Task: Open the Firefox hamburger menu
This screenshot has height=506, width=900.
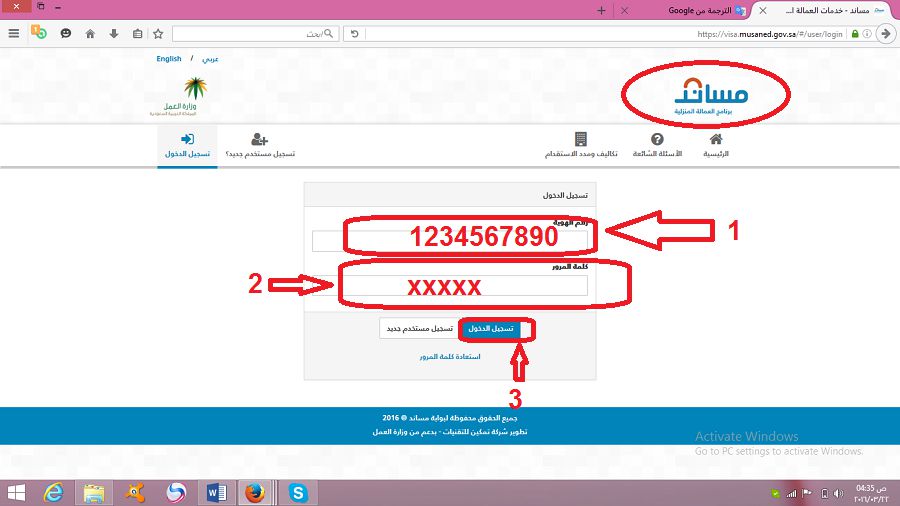Action: (14, 33)
